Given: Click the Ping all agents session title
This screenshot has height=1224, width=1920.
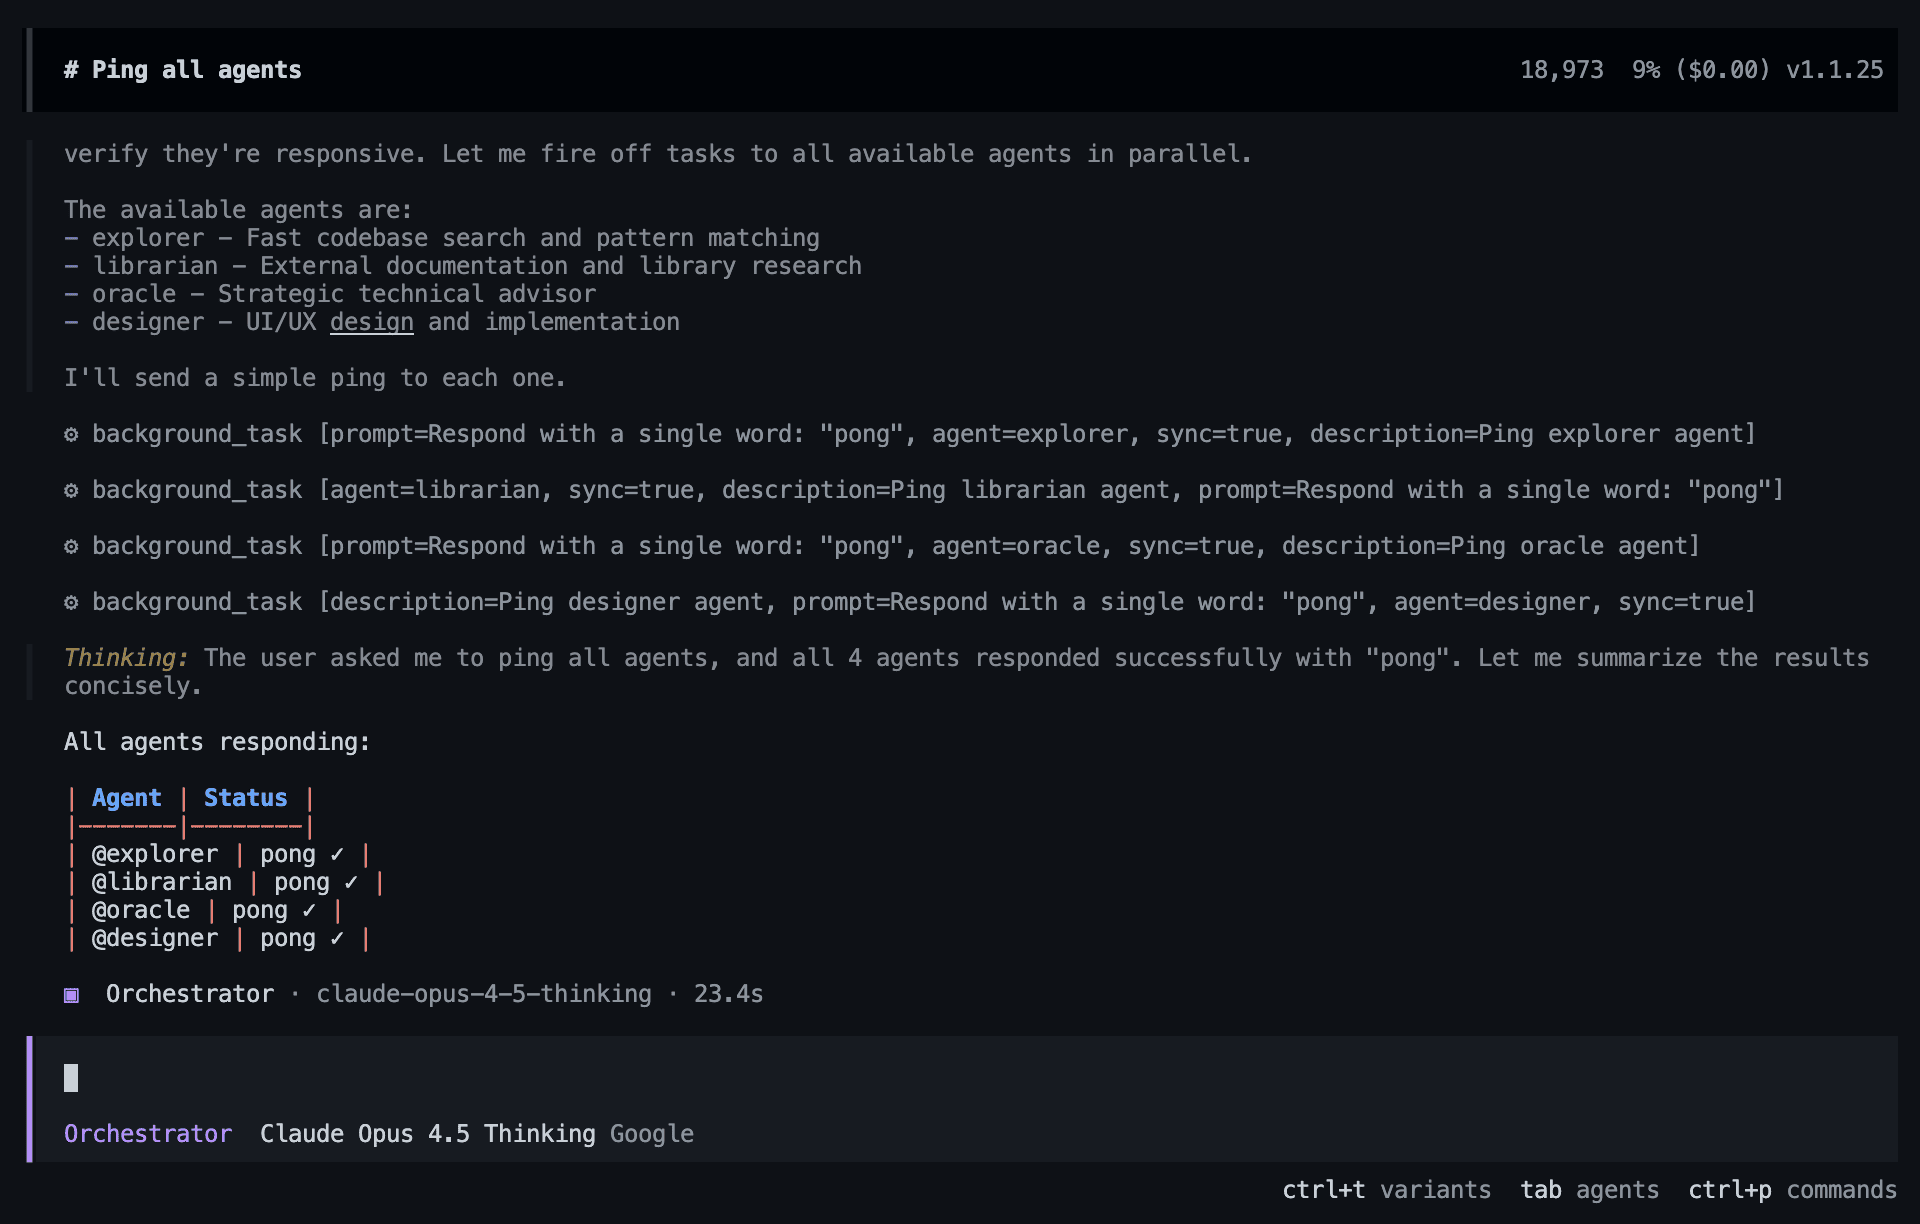Looking at the screenshot, I should tap(196, 70).
